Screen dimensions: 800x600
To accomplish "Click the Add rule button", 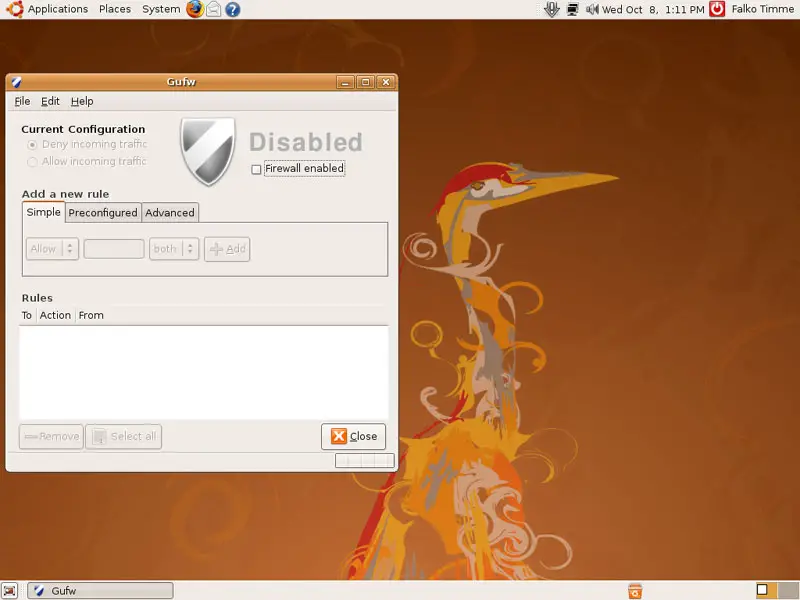I will point(227,249).
